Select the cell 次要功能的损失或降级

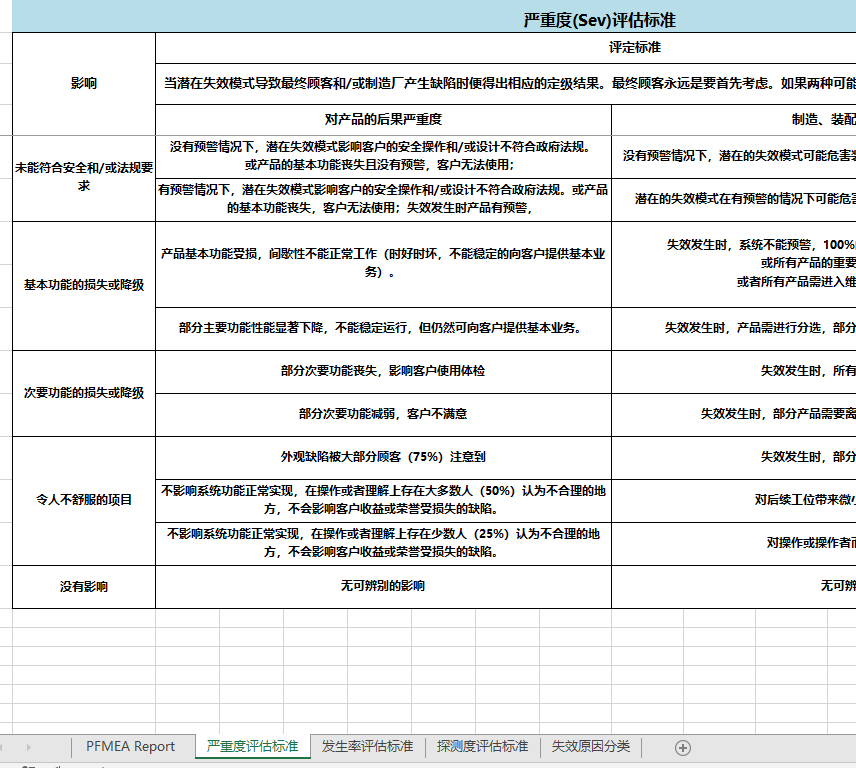pos(82,392)
